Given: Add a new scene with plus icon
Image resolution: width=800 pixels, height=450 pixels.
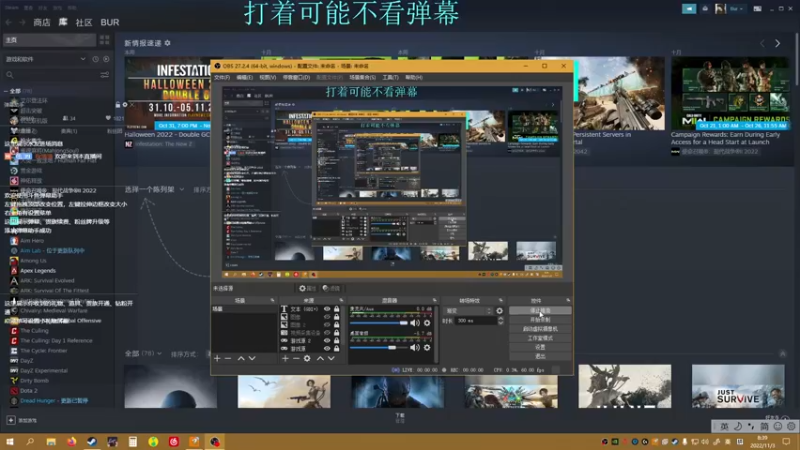Looking at the screenshot, I should pos(217,359).
